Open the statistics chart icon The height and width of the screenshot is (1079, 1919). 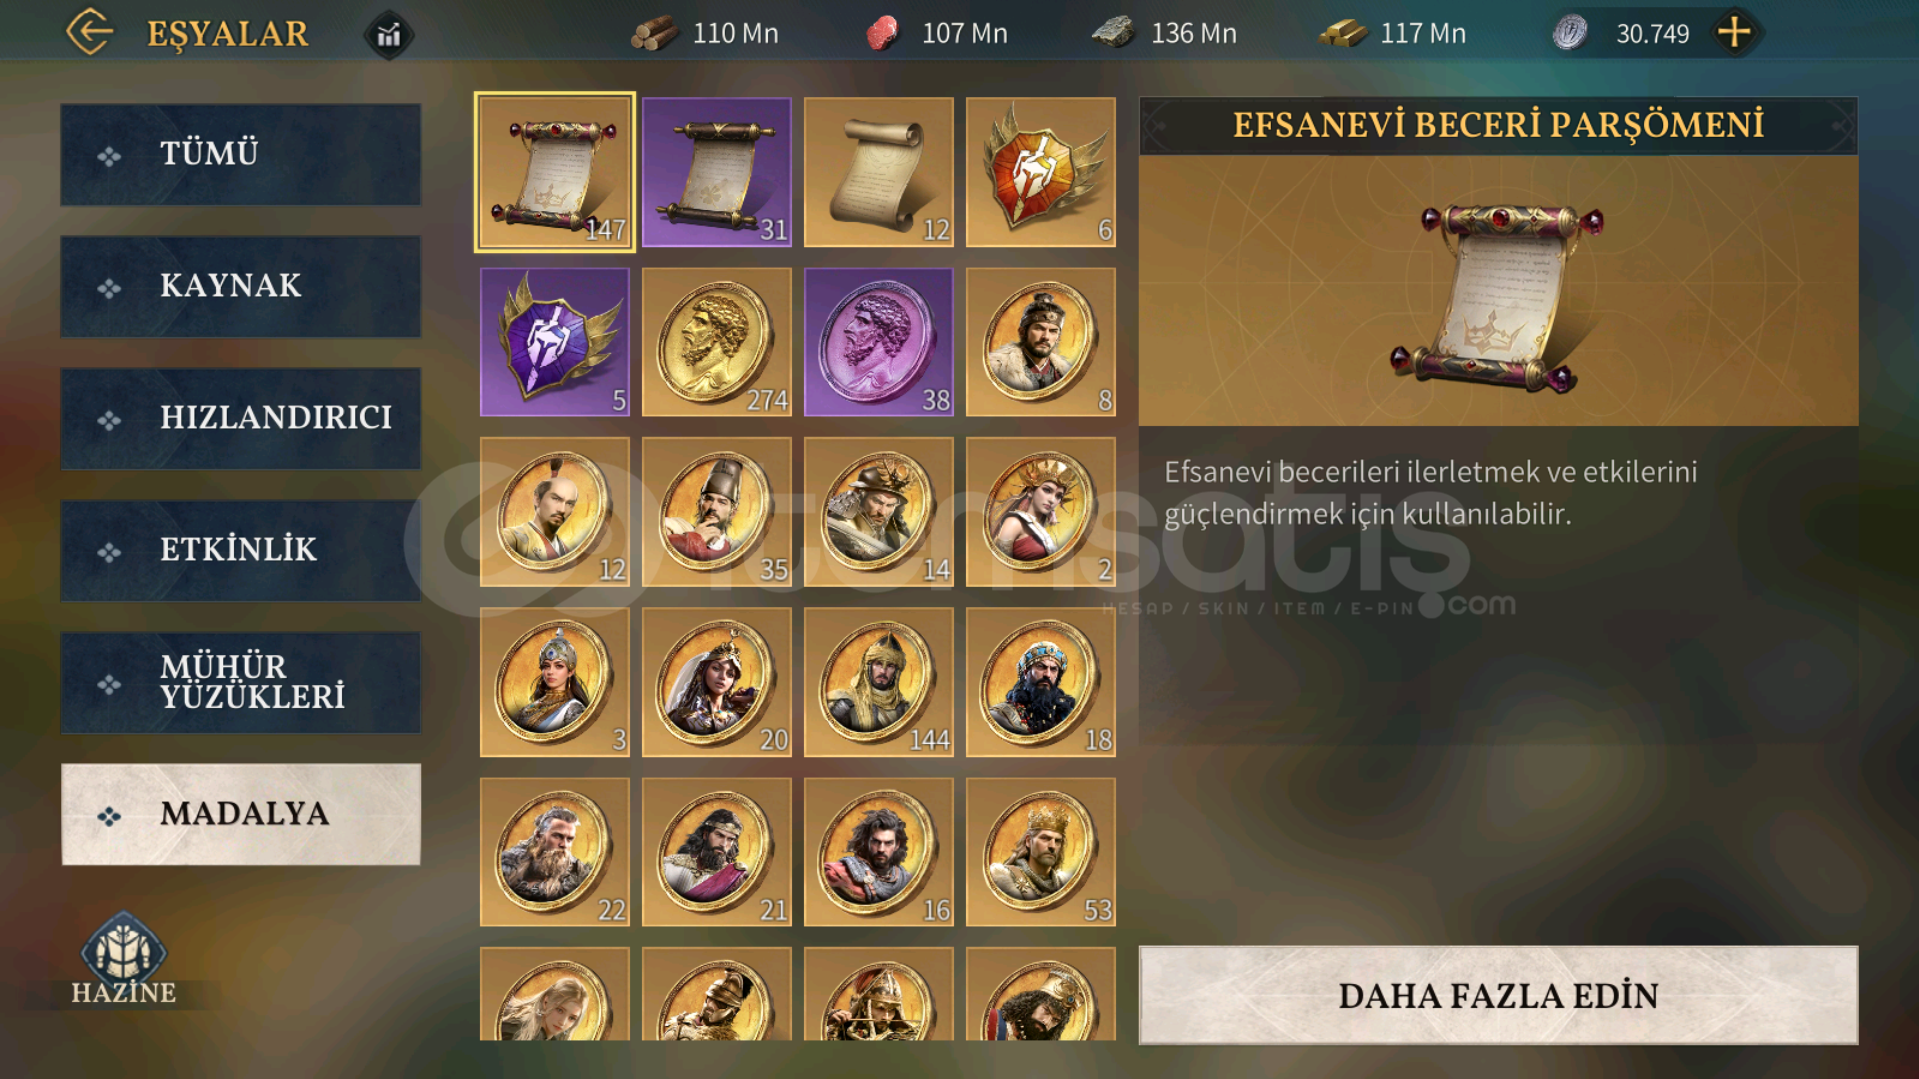tap(388, 35)
